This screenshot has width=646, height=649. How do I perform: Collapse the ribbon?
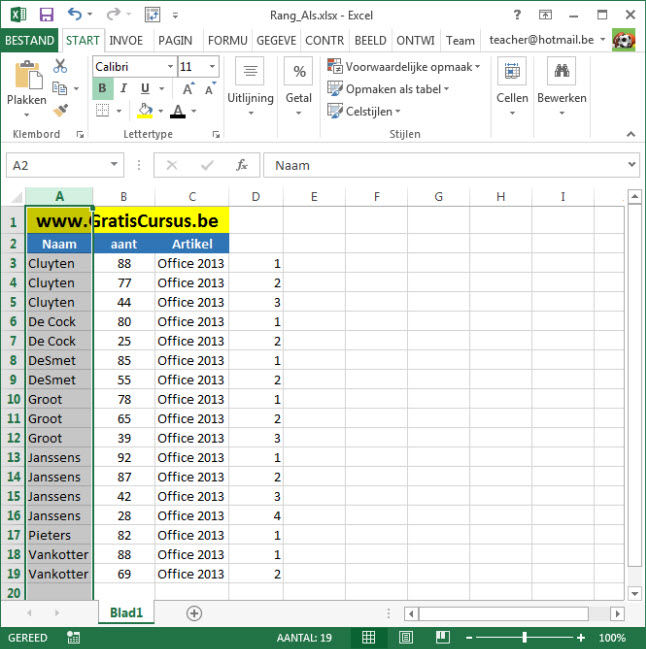[631, 134]
